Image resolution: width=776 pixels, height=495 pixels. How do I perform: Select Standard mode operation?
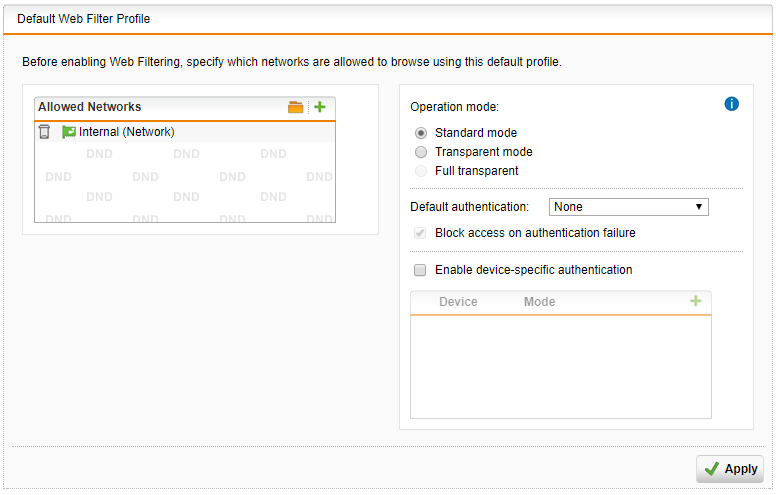coord(421,133)
